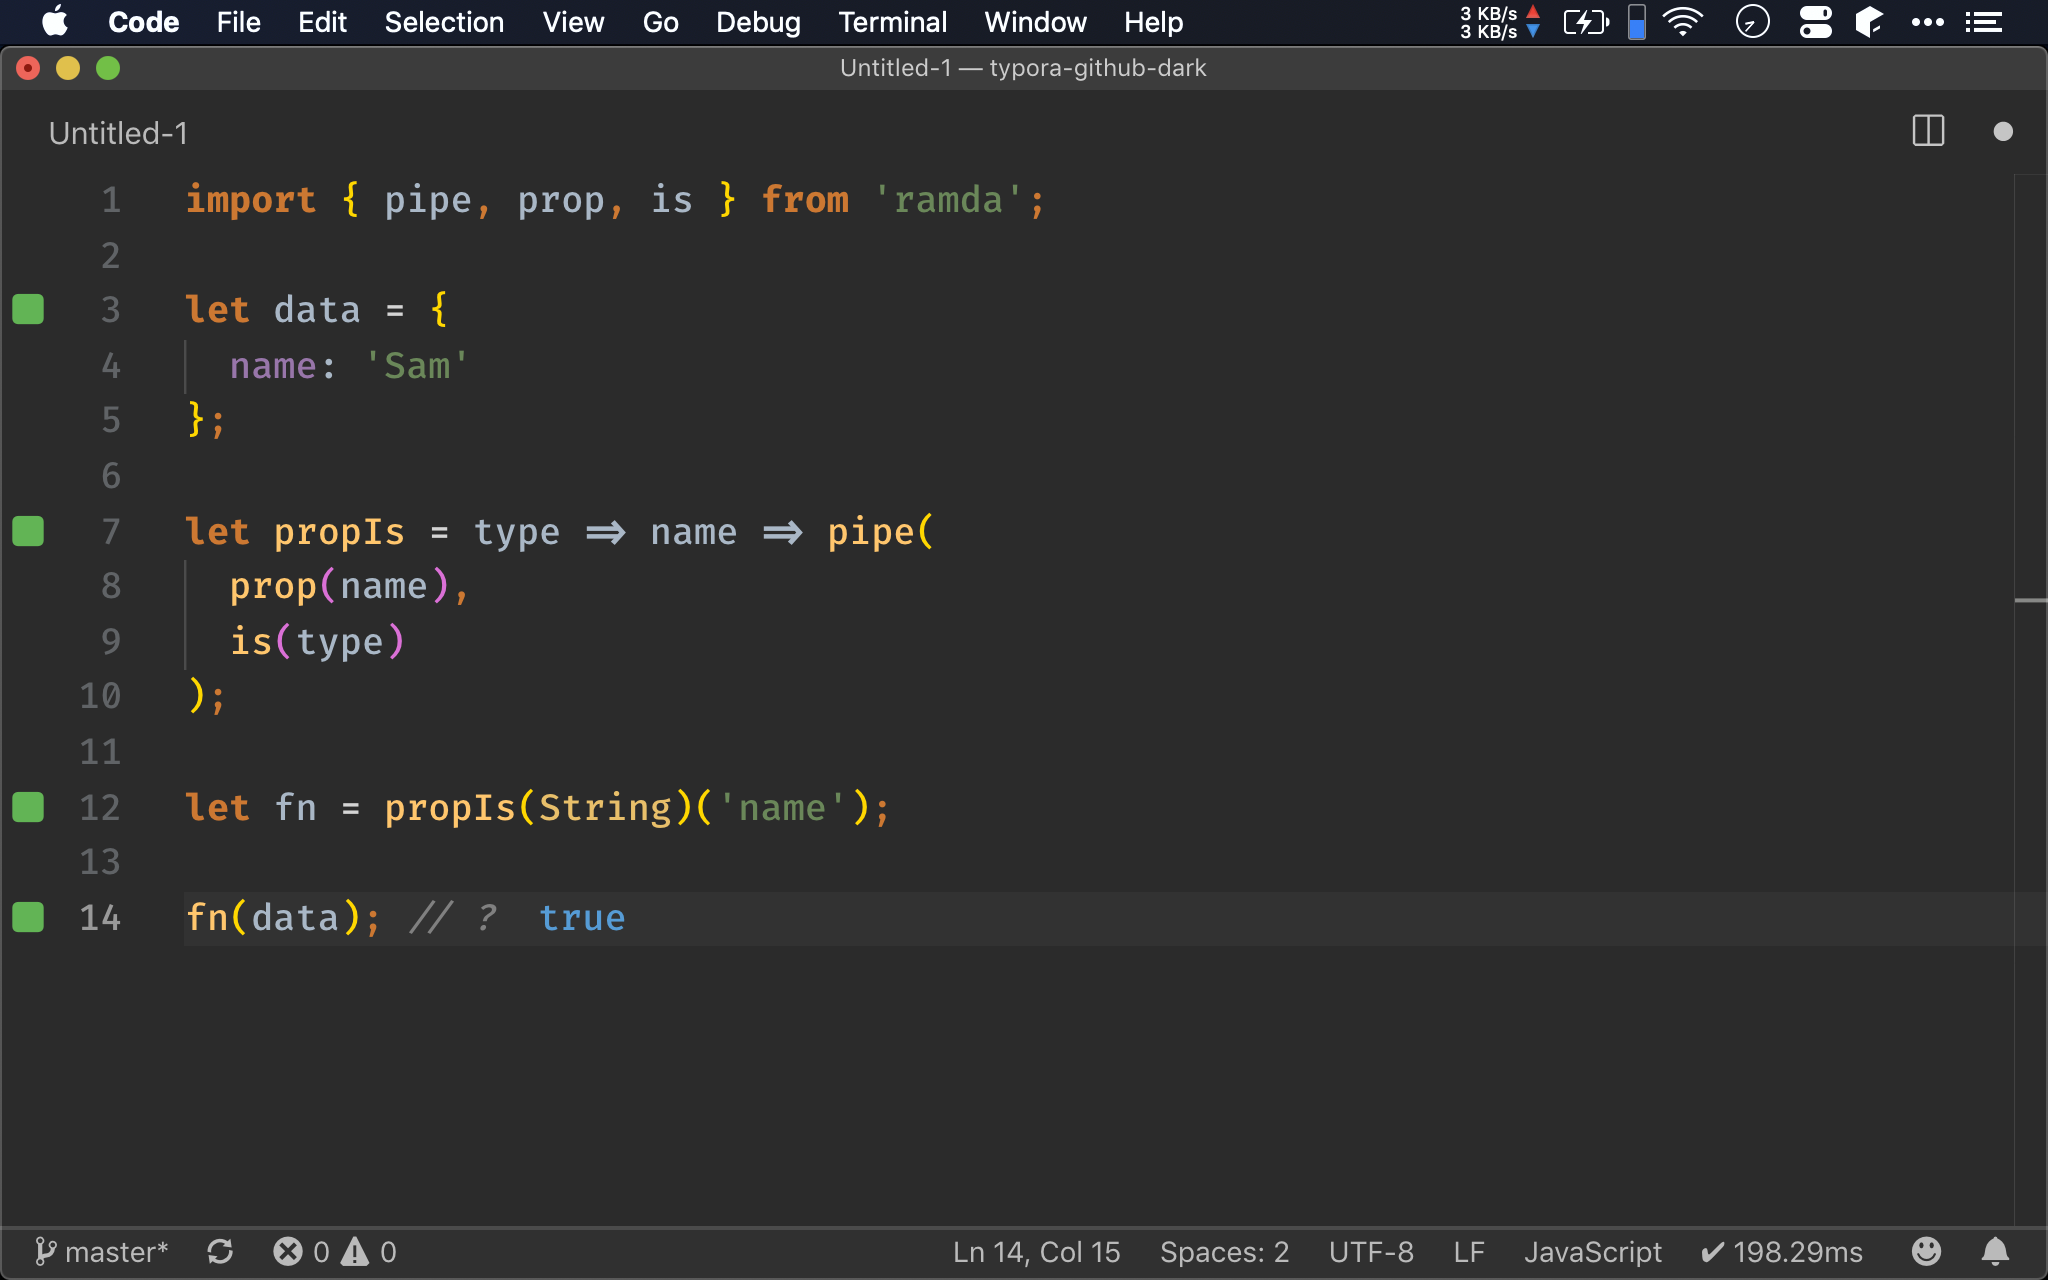Viewport: 2048px width, 1280px height.
Task: Click the unsaved changes dot on the tab bar
Action: [2003, 131]
